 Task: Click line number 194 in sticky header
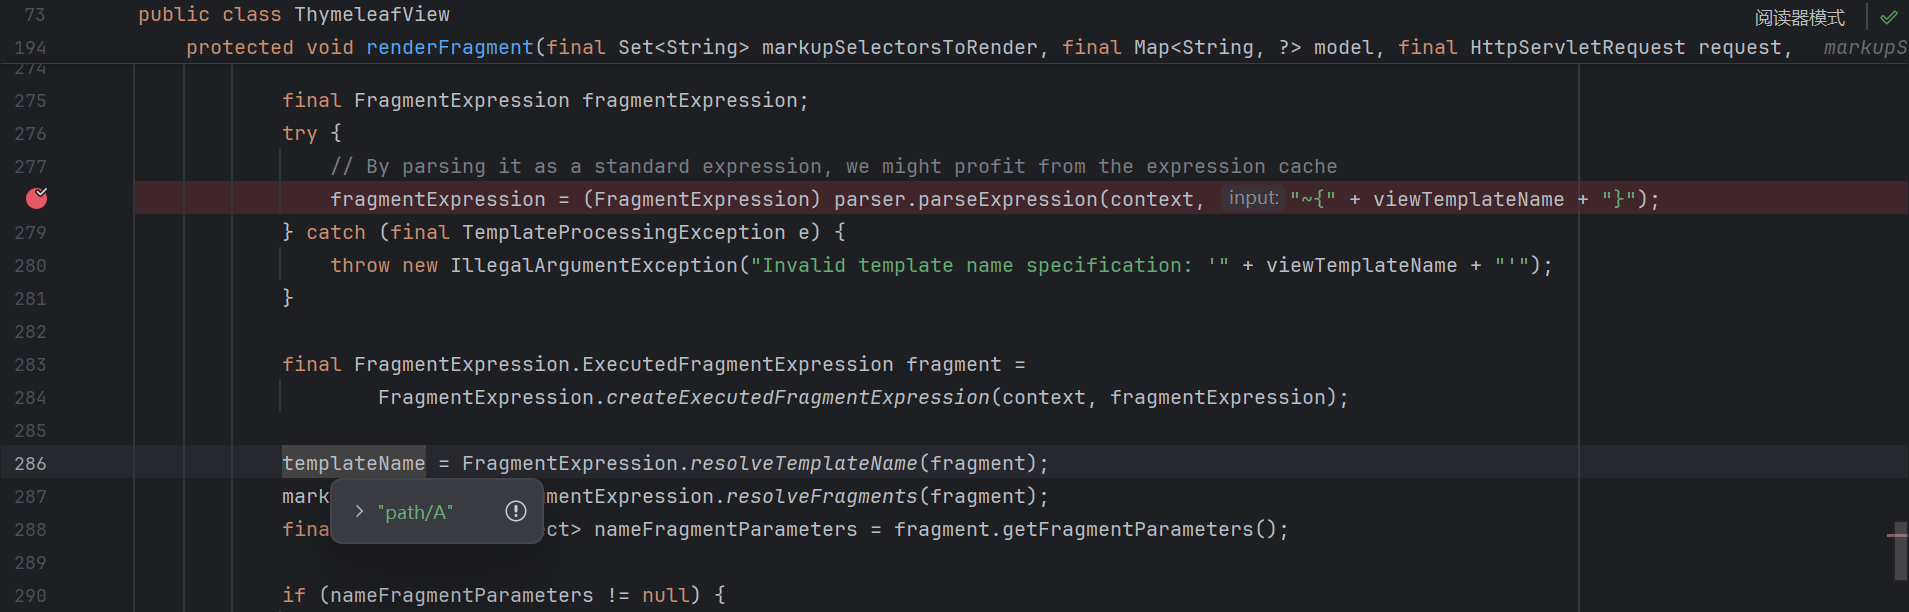coord(30,47)
